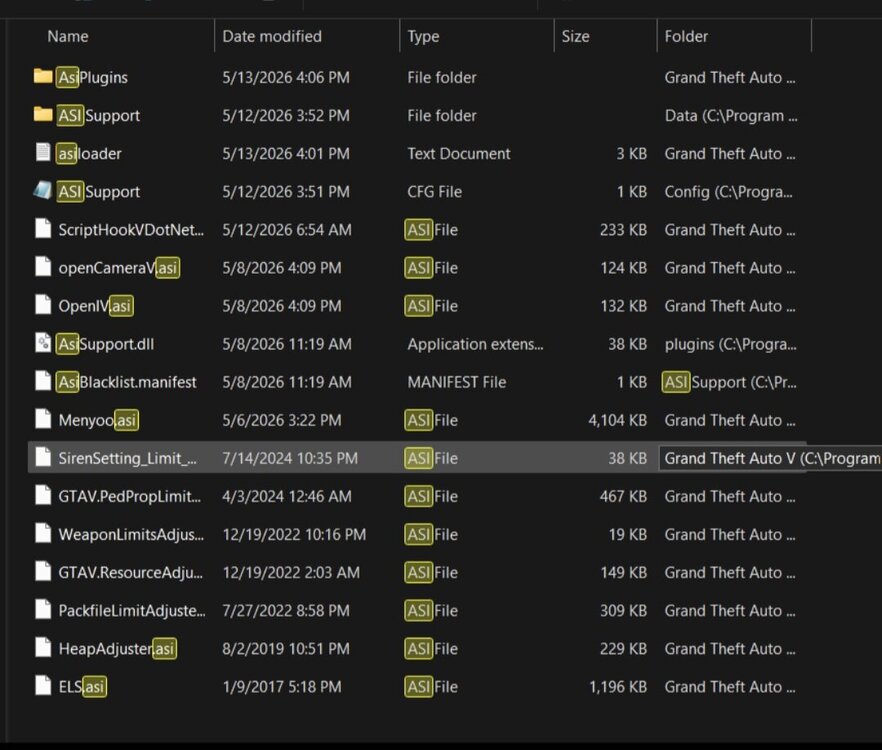Select the HeapAdjuster.asi file name
Image resolution: width=882 pixels, height=750 pixels.
(118, 649)
